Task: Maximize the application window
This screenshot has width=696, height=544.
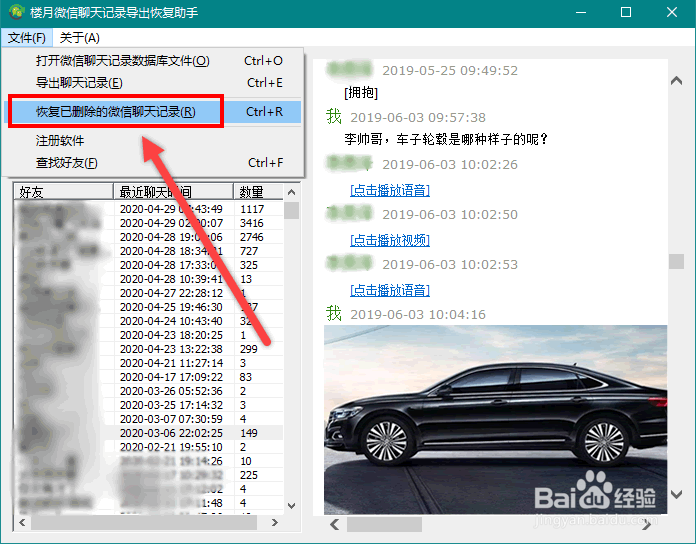Action: pyautogui.click(x=626, y=12)
